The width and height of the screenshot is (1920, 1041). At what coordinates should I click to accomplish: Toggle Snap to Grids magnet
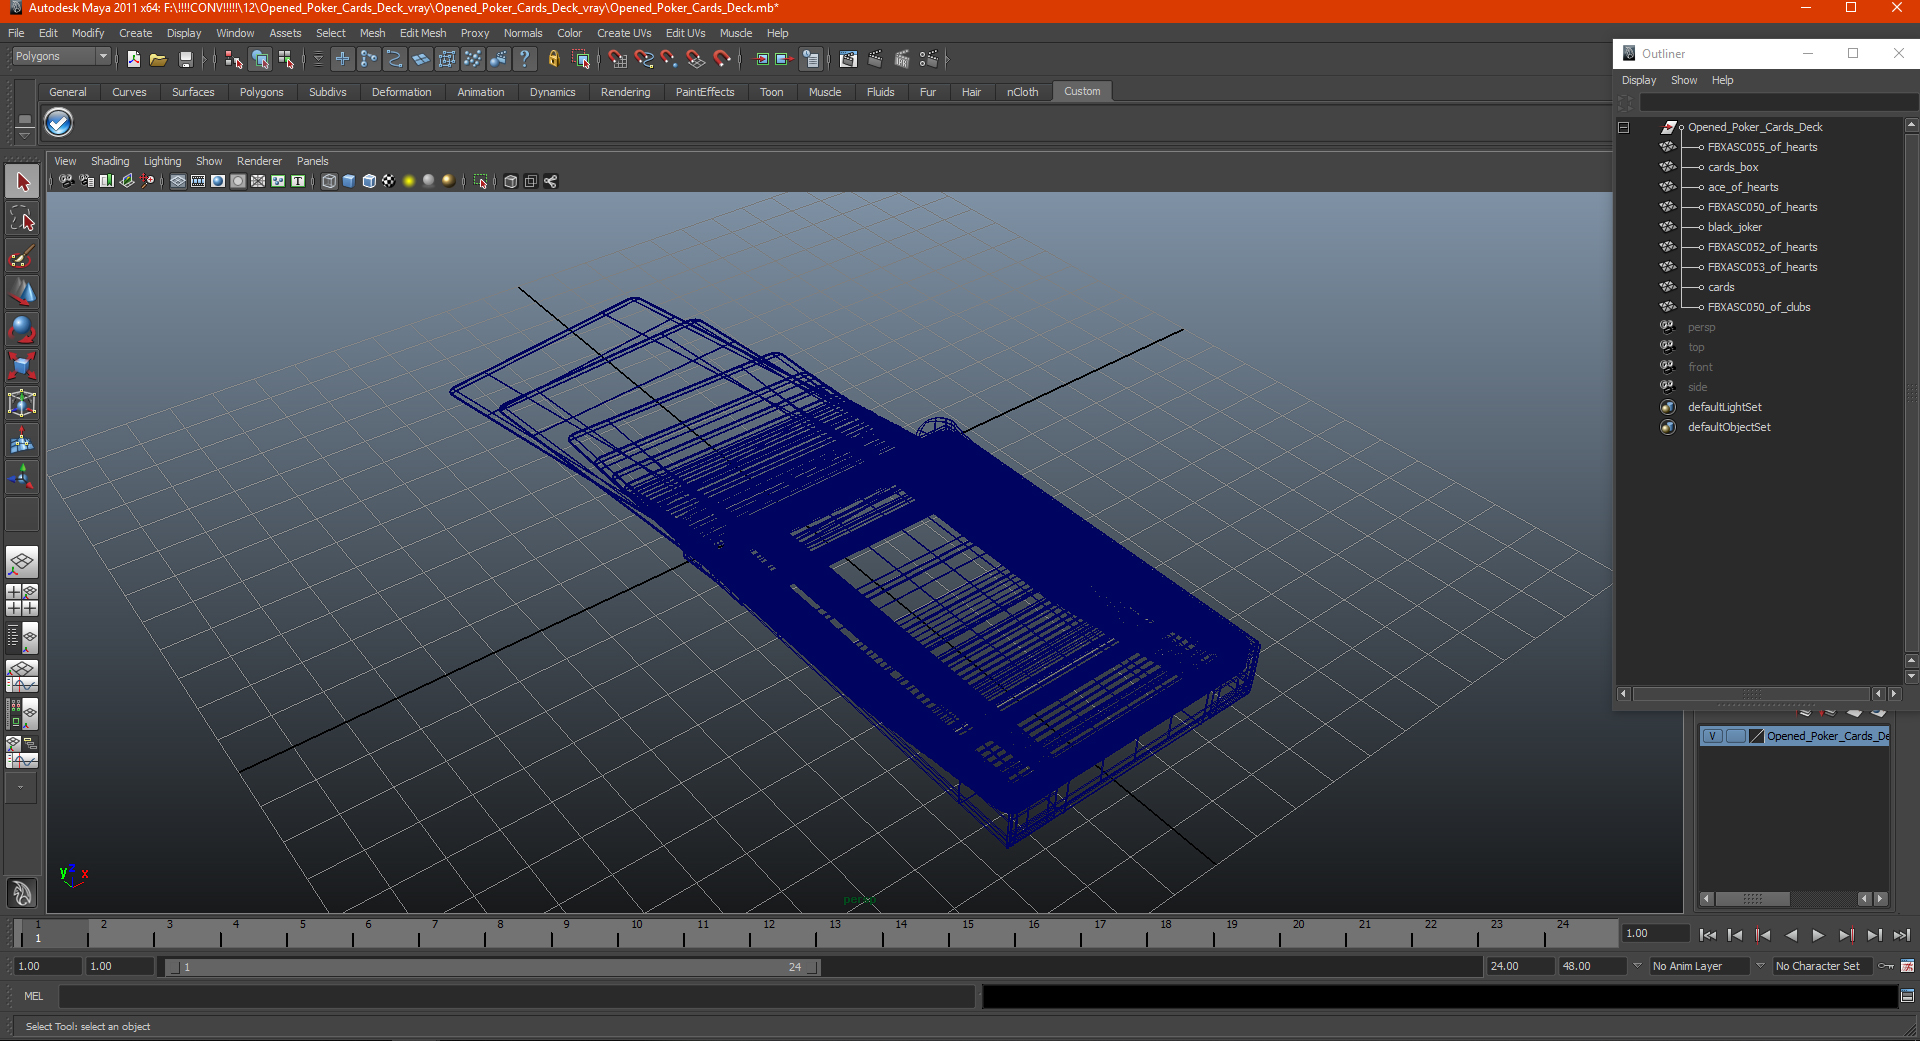[618, 59]
